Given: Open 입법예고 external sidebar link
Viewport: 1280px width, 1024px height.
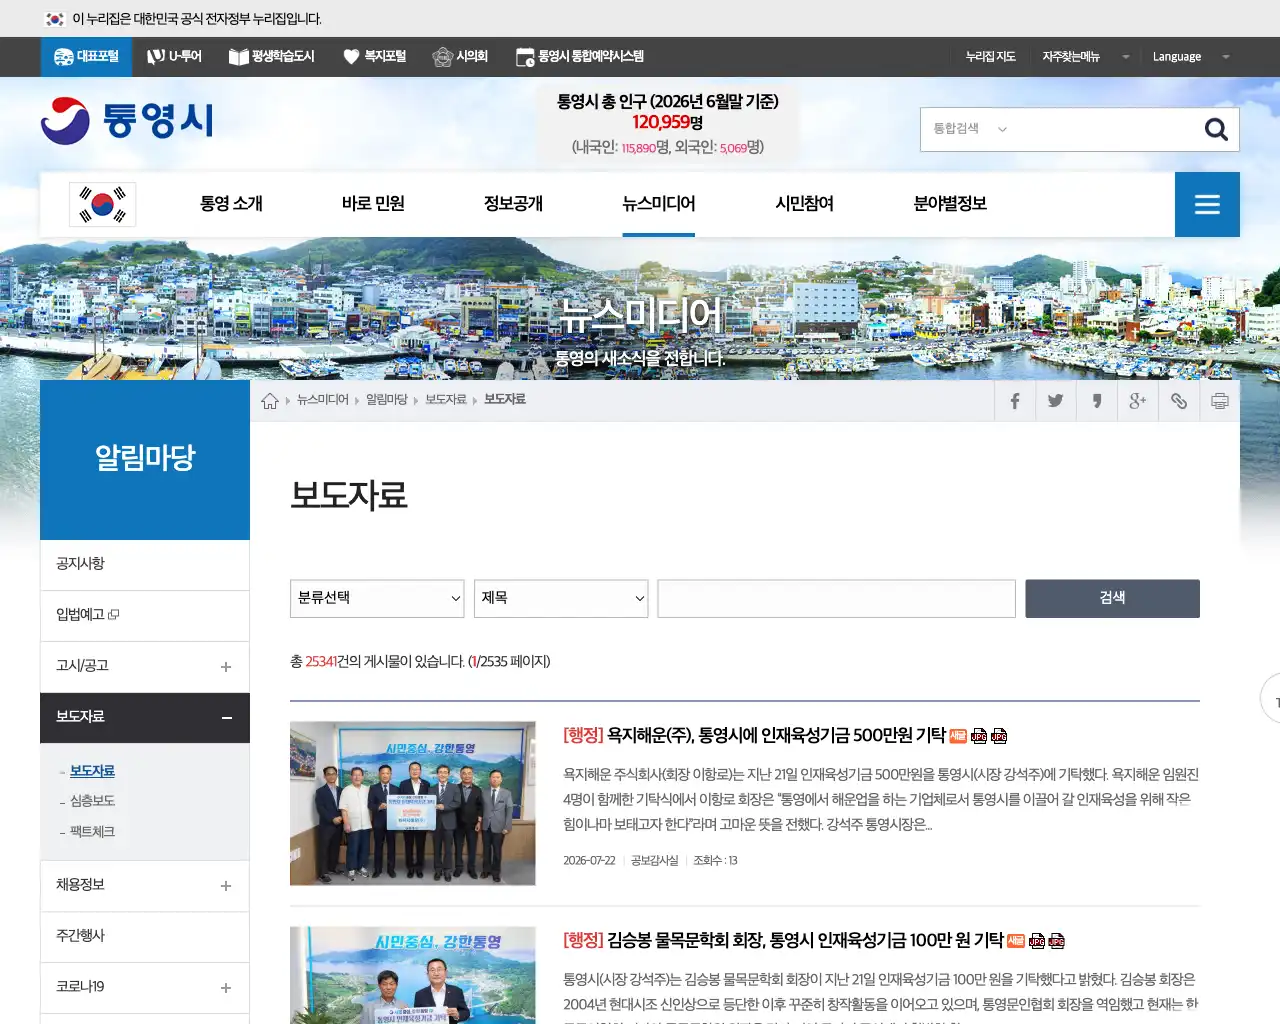Looking at the screenshot, I should [x=145, y=616].
